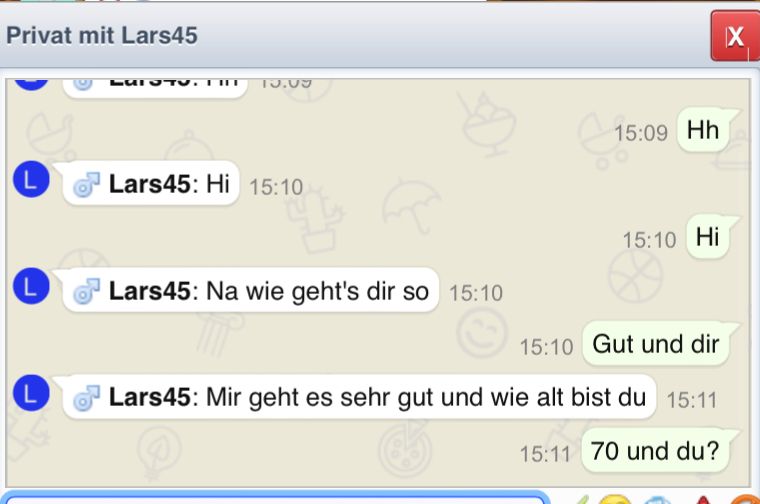Select the sent "Hh" message bubble
The height and width of the screenshot is (504, 760).
pos(703,130)
